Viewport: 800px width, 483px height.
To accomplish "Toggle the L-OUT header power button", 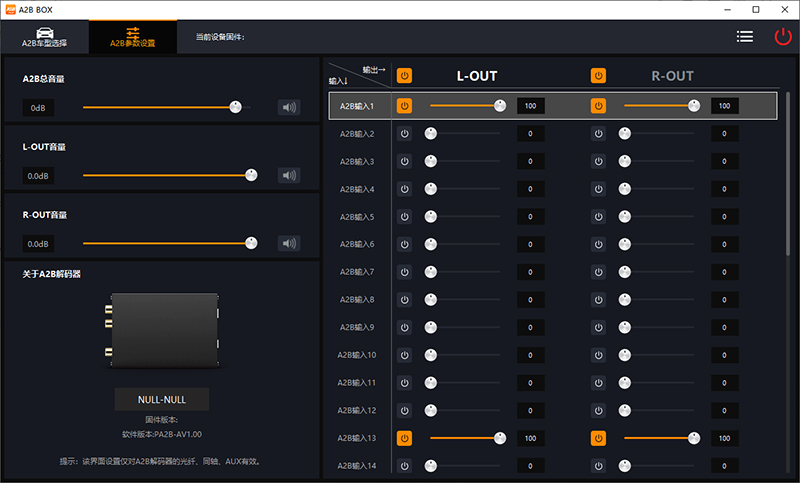I will point(404,75).
